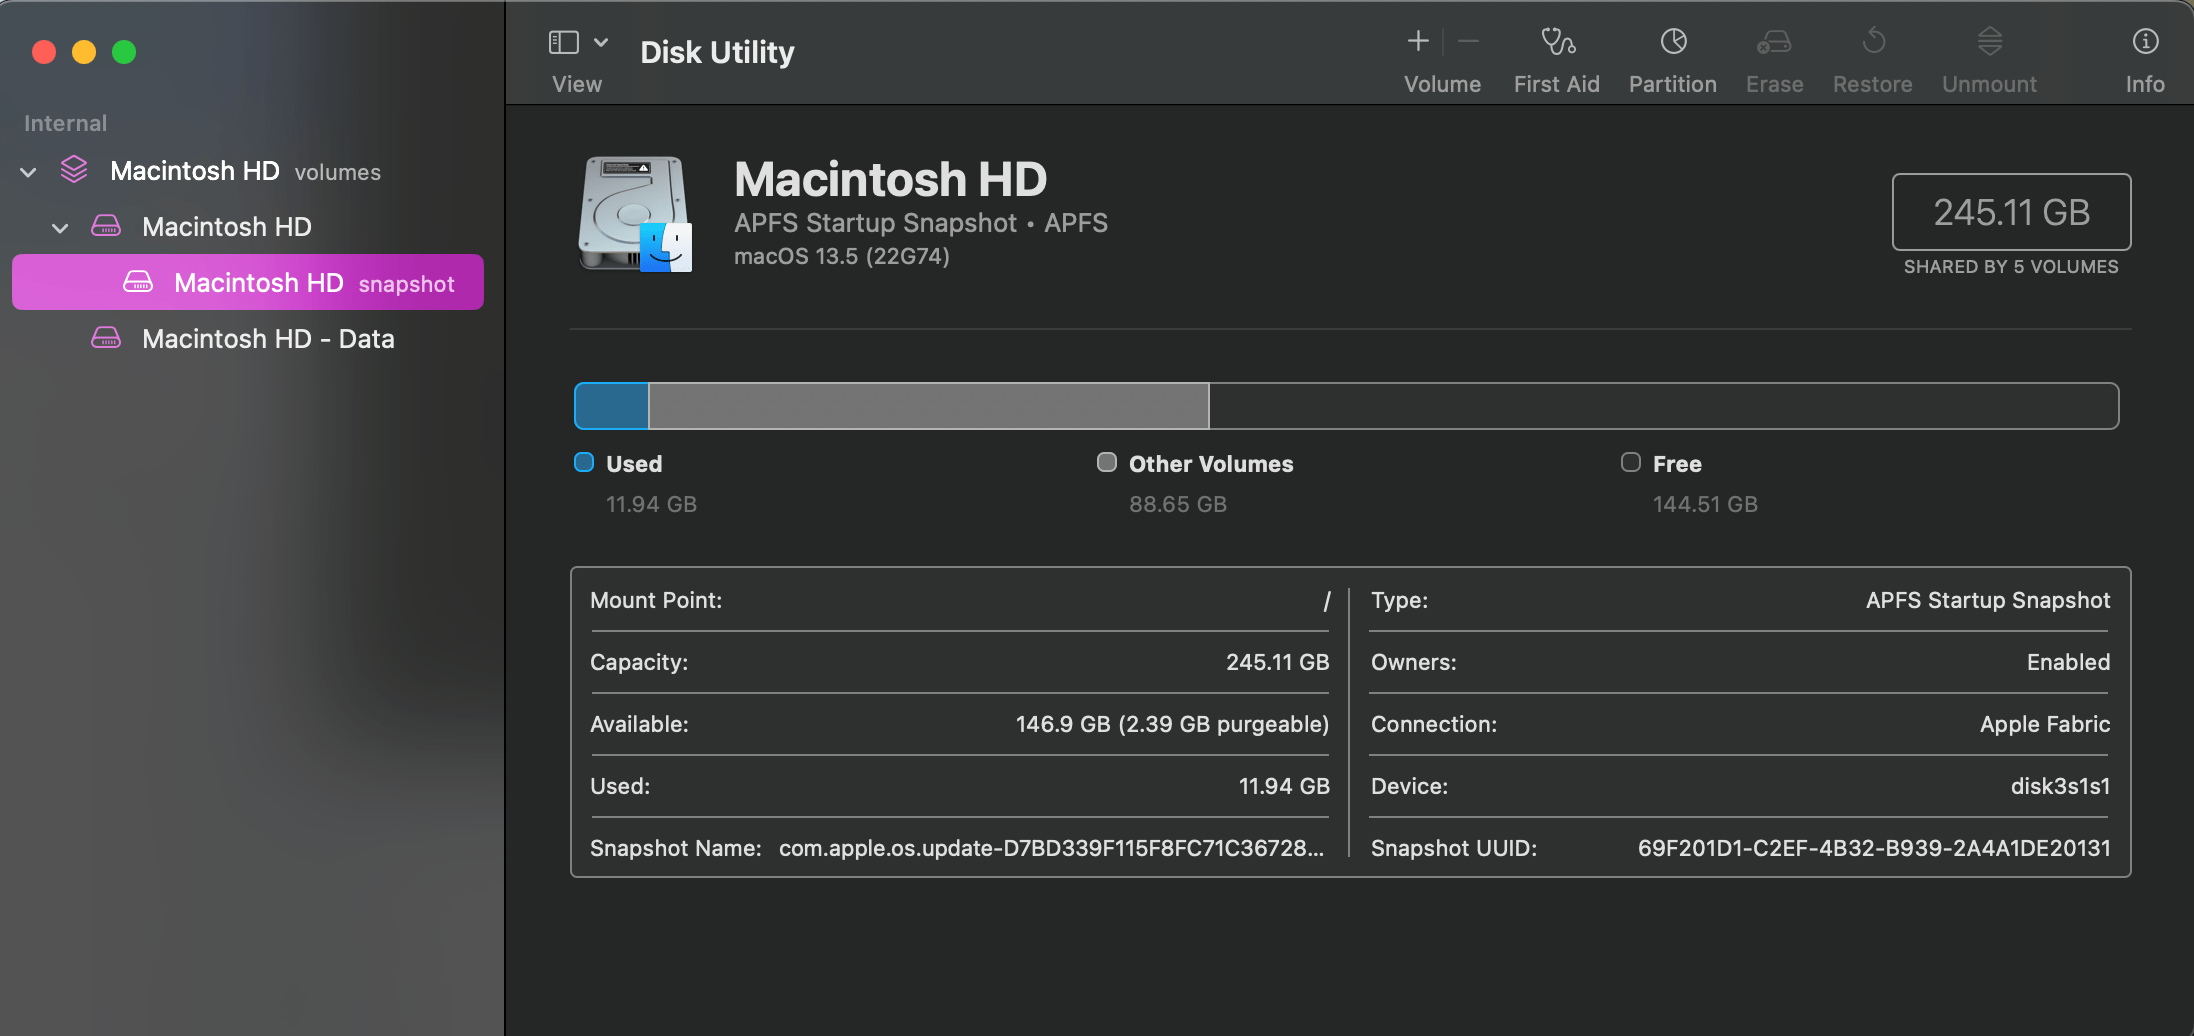
Task: Click the green window zoom button
Action: click(124, 52)
